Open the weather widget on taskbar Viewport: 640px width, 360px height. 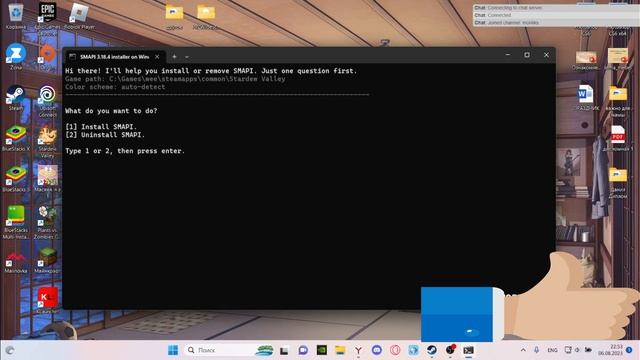pyautogui.click(x=10, y=350)
